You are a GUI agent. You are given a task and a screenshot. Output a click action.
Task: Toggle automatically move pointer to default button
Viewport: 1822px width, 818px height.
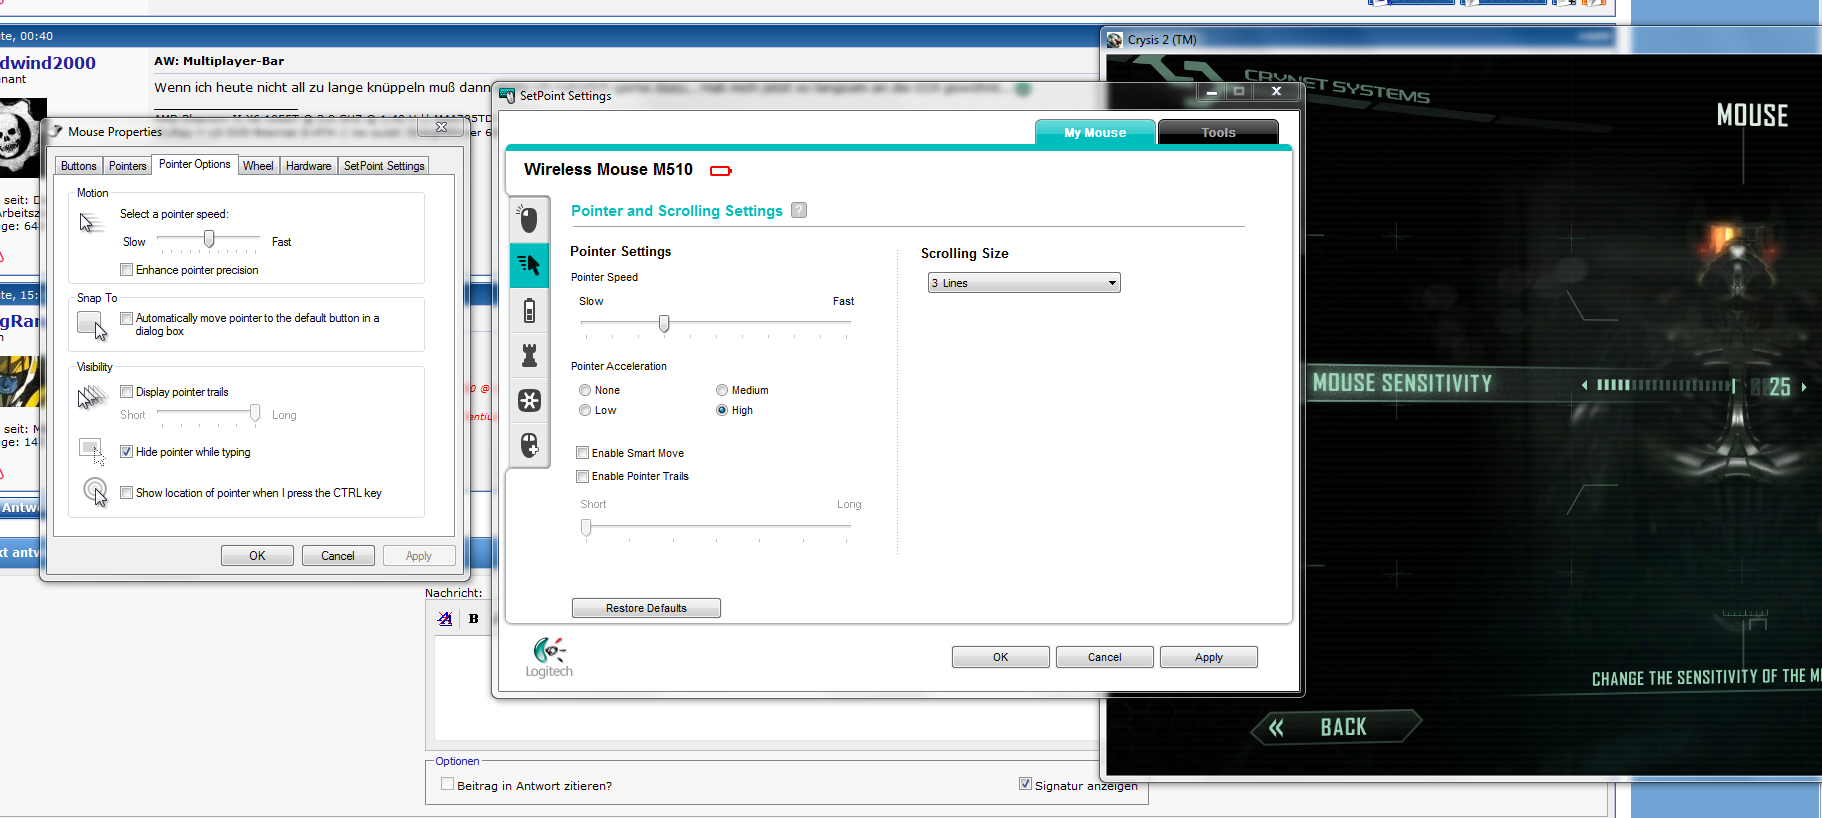point(126,318)
